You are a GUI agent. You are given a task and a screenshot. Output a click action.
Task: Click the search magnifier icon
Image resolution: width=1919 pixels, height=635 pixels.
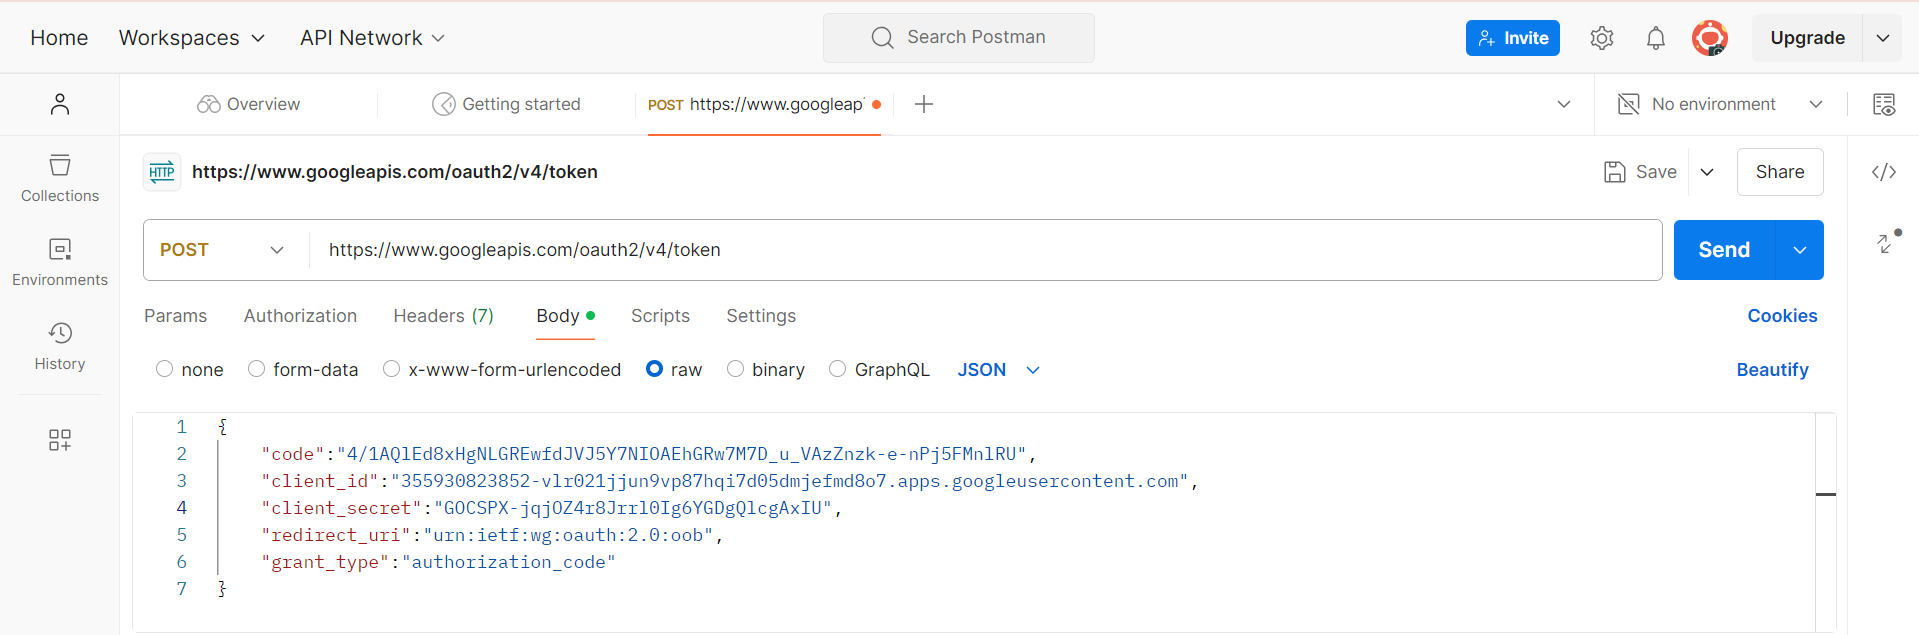(882, 38)
